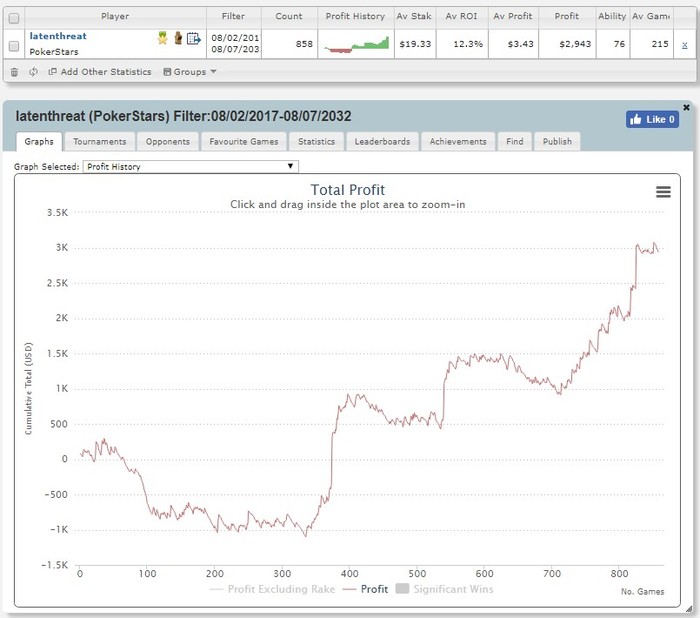Open the latenthreat player link
The image size is (700, 618).
[58, 36]
